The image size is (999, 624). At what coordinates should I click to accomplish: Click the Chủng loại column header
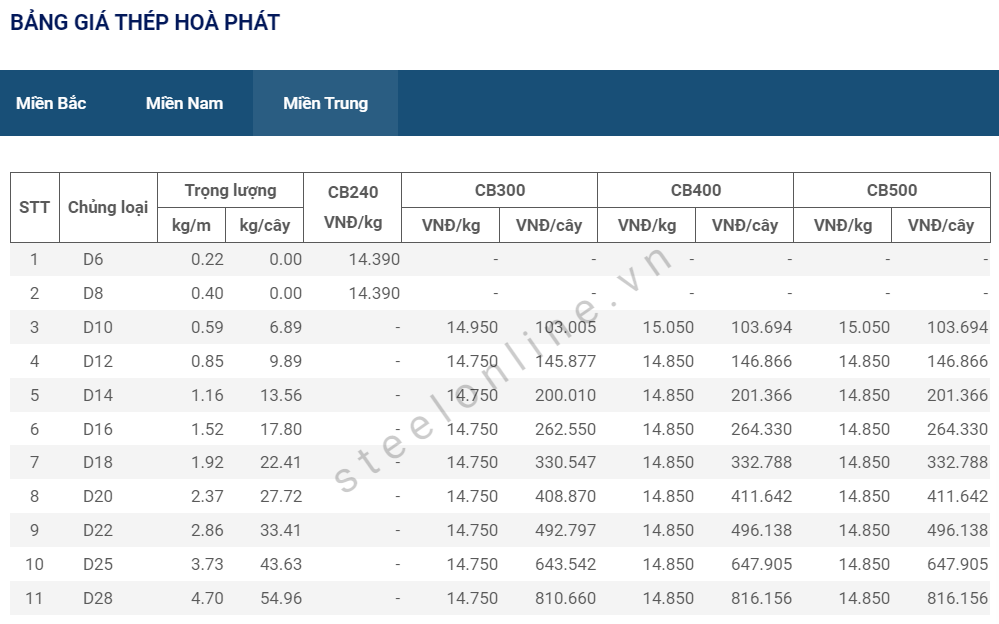[x=108, y=207]
